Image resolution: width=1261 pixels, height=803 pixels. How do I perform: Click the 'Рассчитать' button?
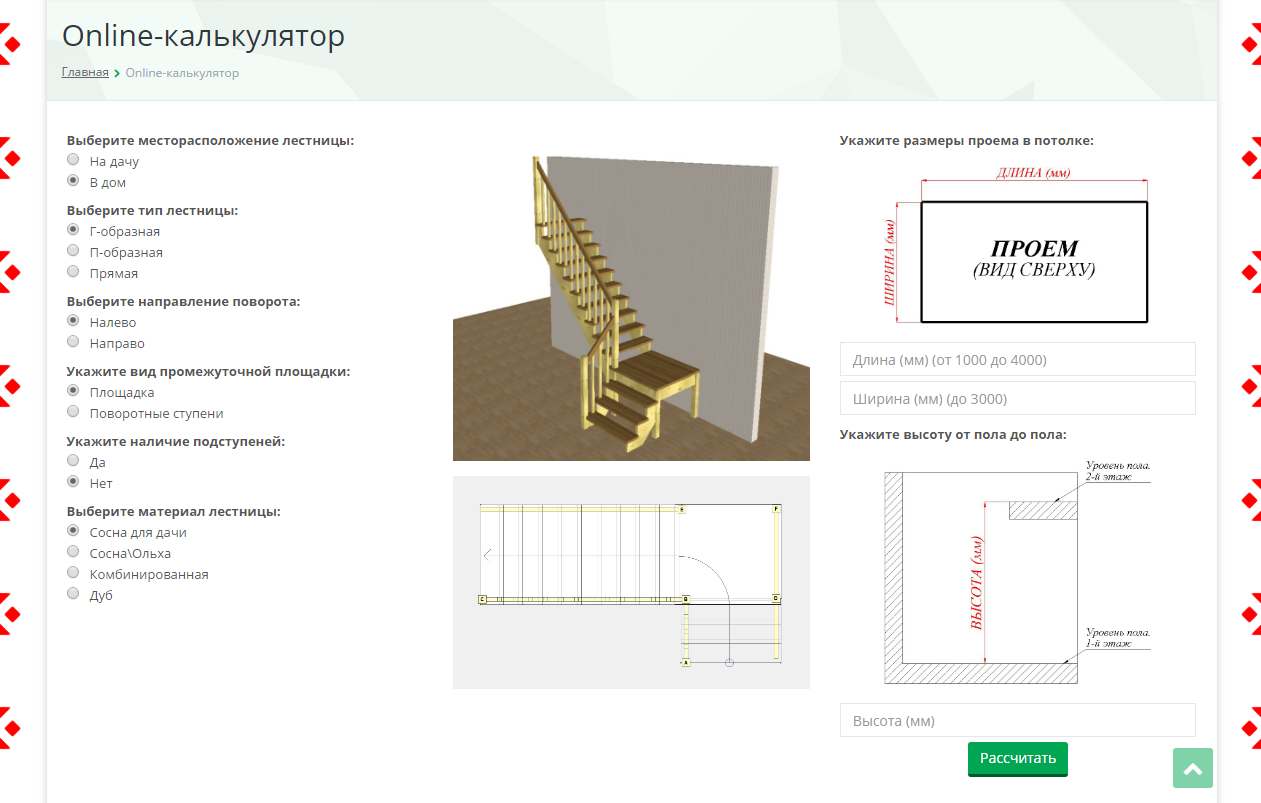coord(1018,759)
